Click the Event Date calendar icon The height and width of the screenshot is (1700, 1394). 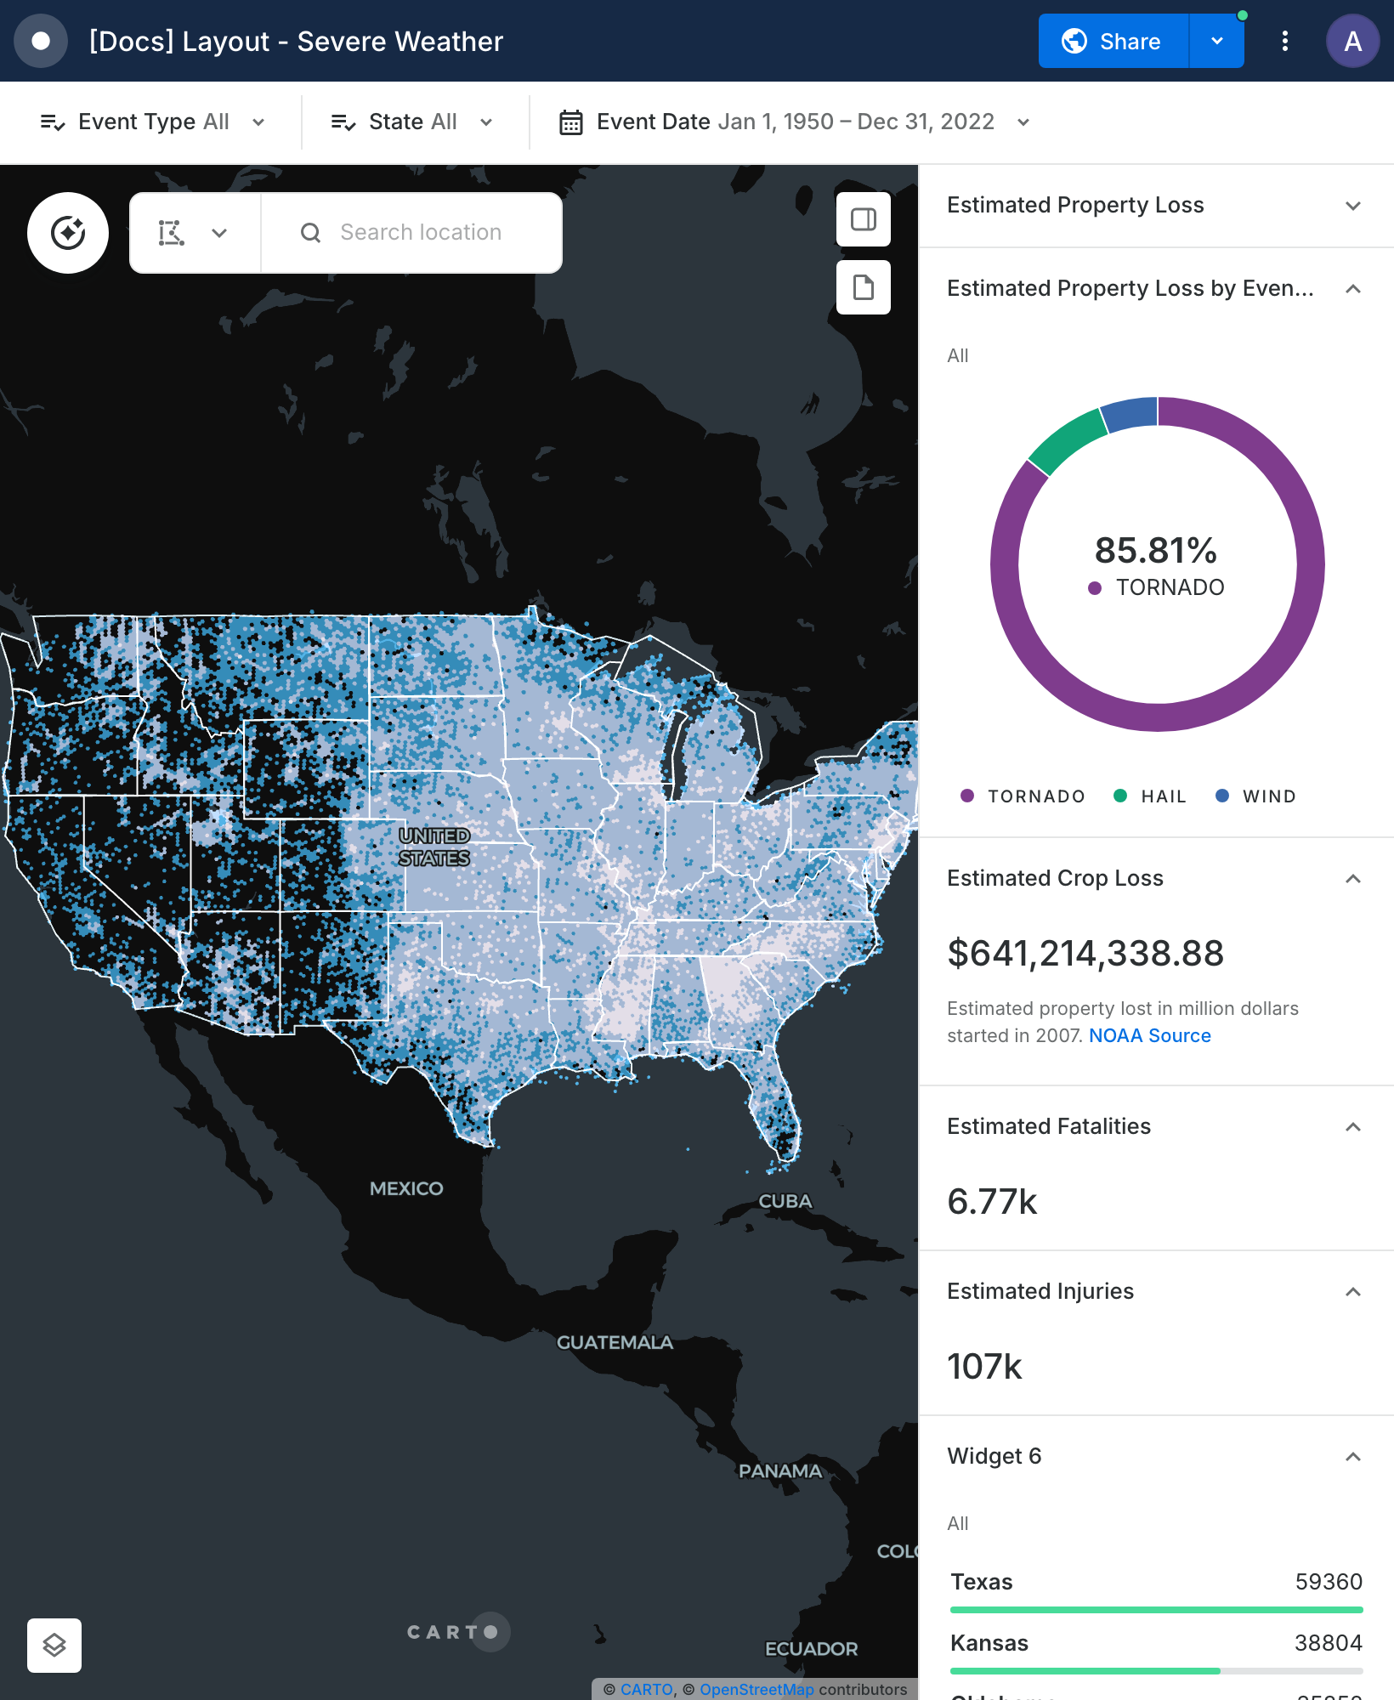tap(571, 122)
